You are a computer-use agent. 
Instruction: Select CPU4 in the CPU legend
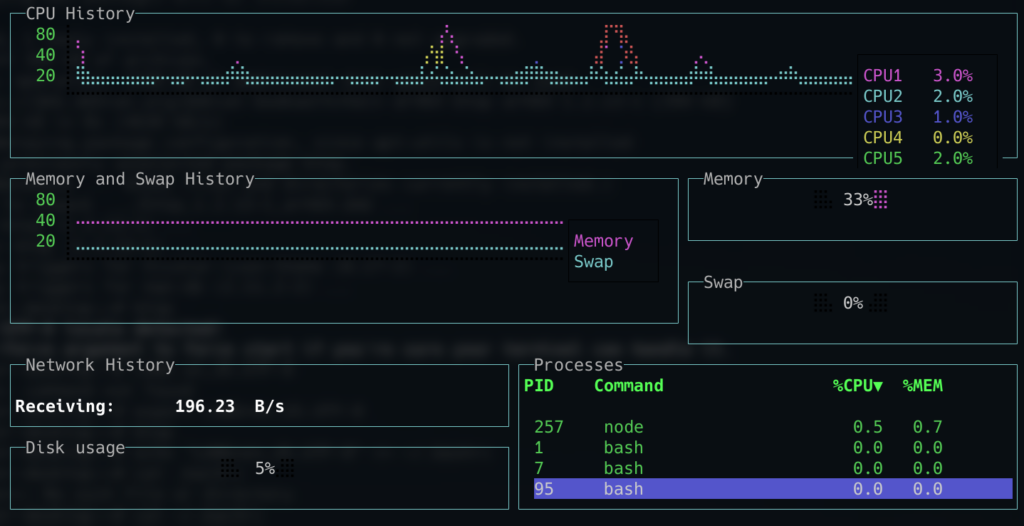click(882, 137)
